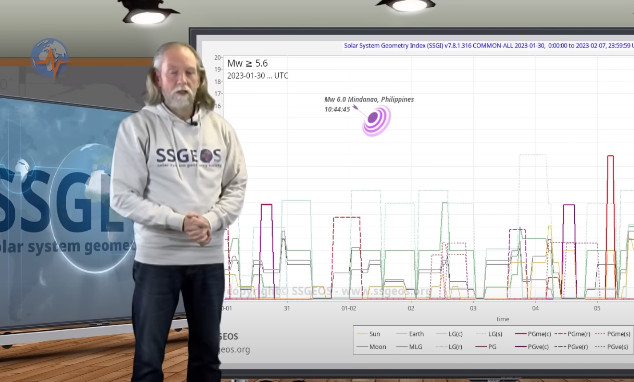Select the LG(c) legend entry

[x=449, y=334]
